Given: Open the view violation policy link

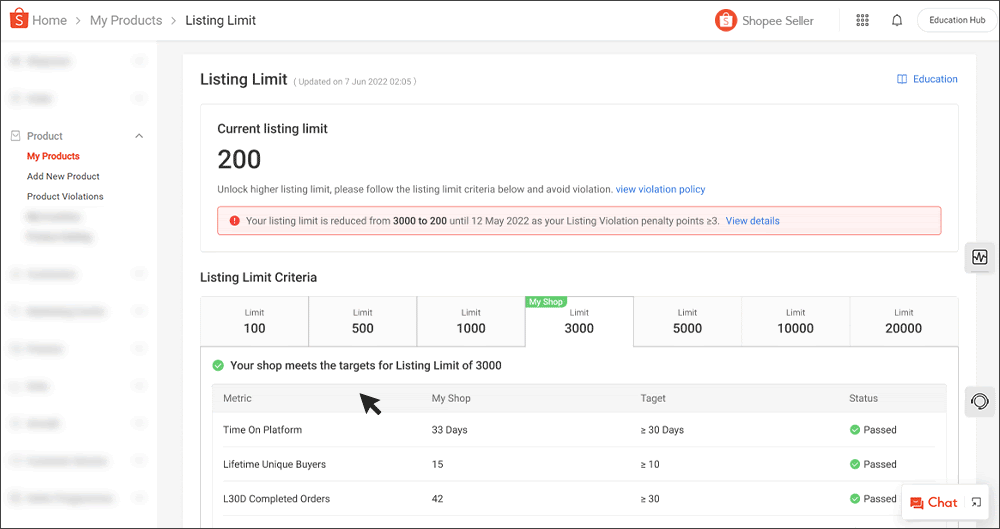Looking at the screenshot, I should (660, 189).
